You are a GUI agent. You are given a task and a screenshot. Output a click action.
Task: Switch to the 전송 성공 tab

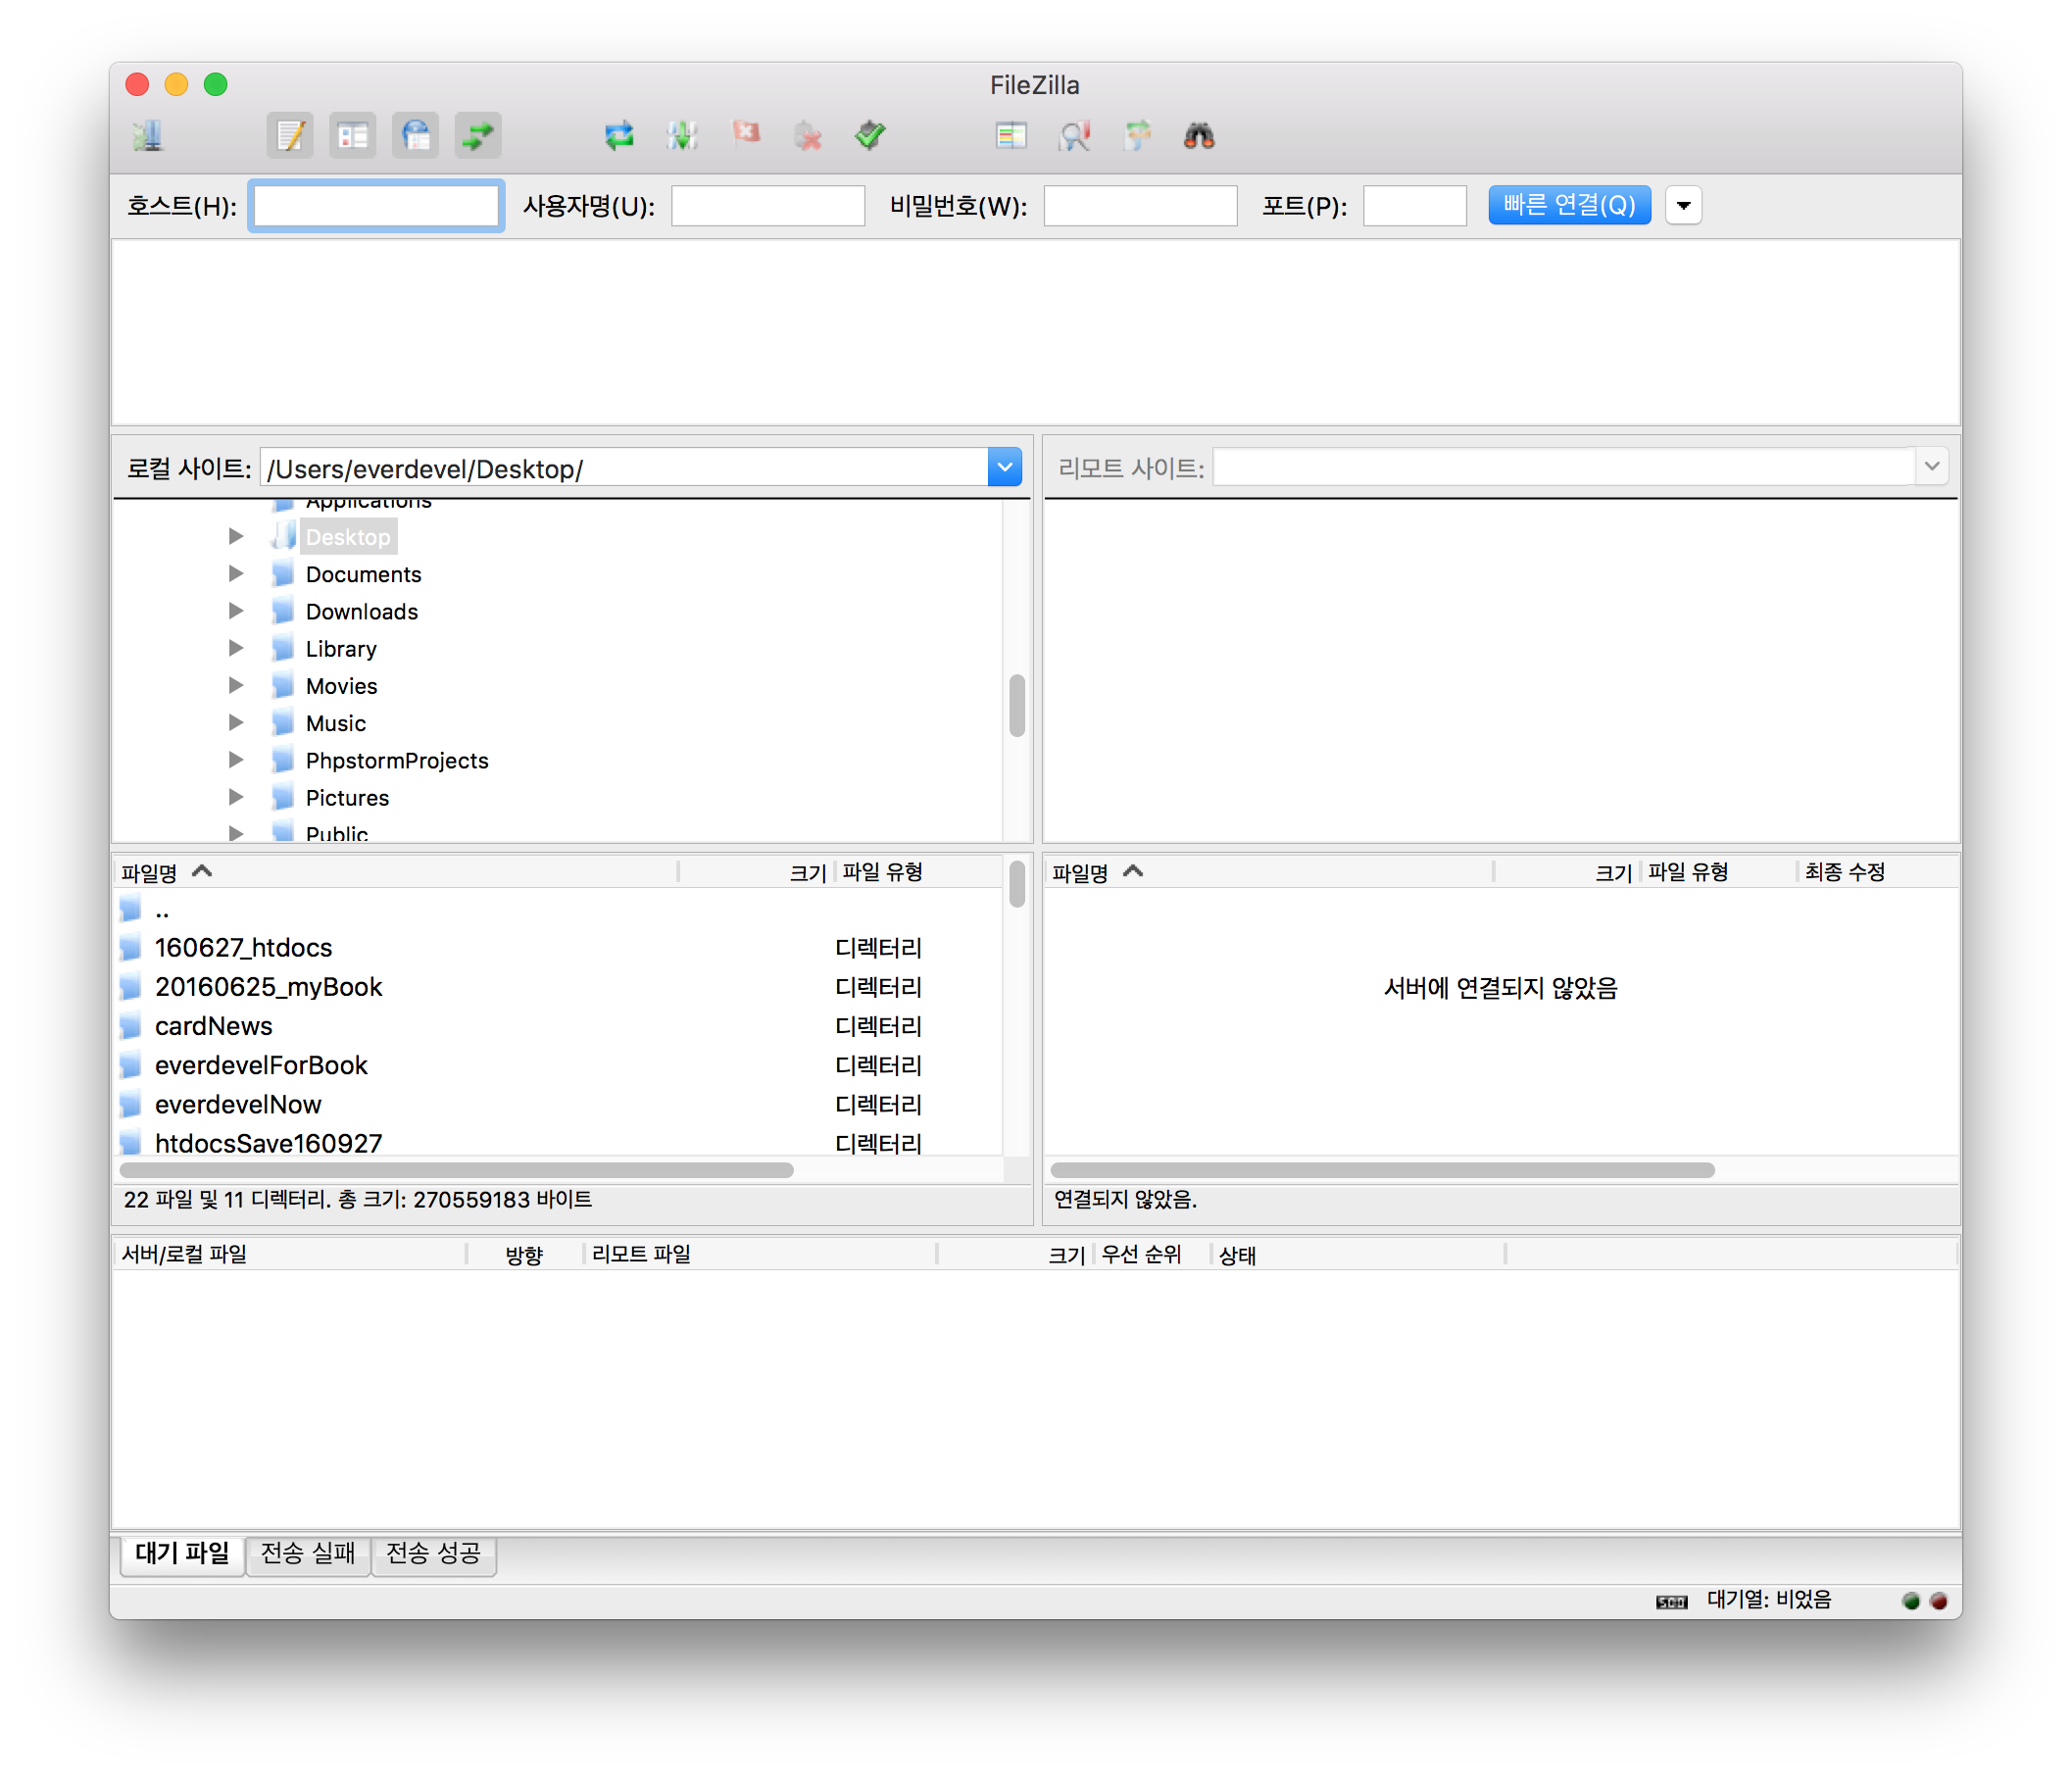point(434,1555)
